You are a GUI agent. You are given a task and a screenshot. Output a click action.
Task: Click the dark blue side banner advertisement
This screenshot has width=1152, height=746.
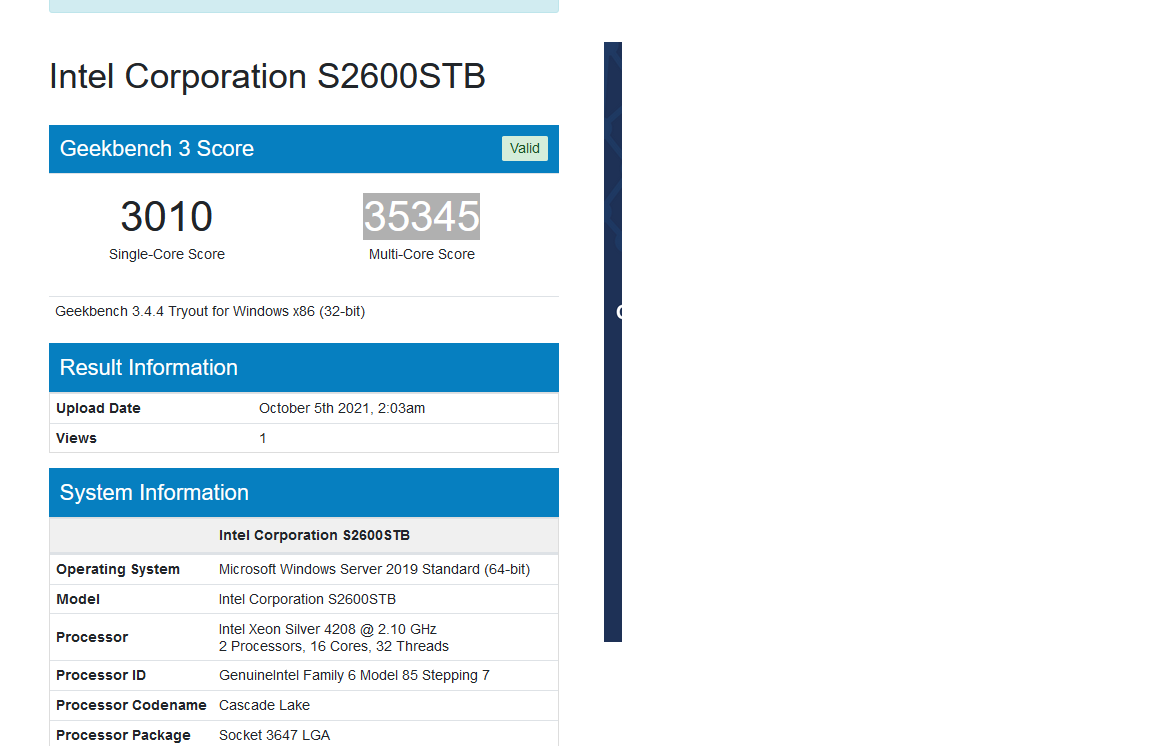[x=613, y=342]
